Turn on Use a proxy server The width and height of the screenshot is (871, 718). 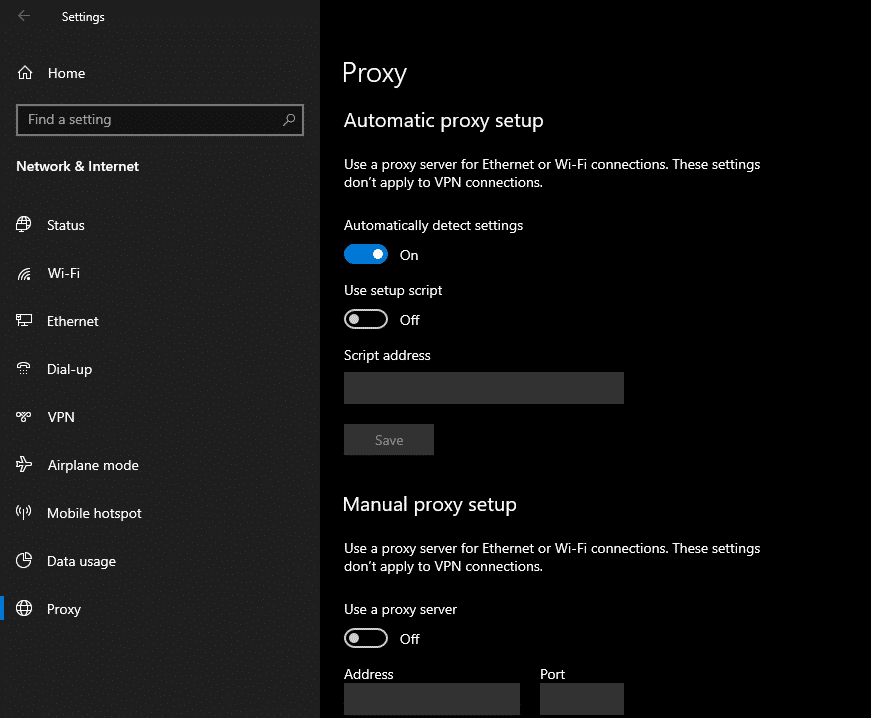click(x=366, y=638)
